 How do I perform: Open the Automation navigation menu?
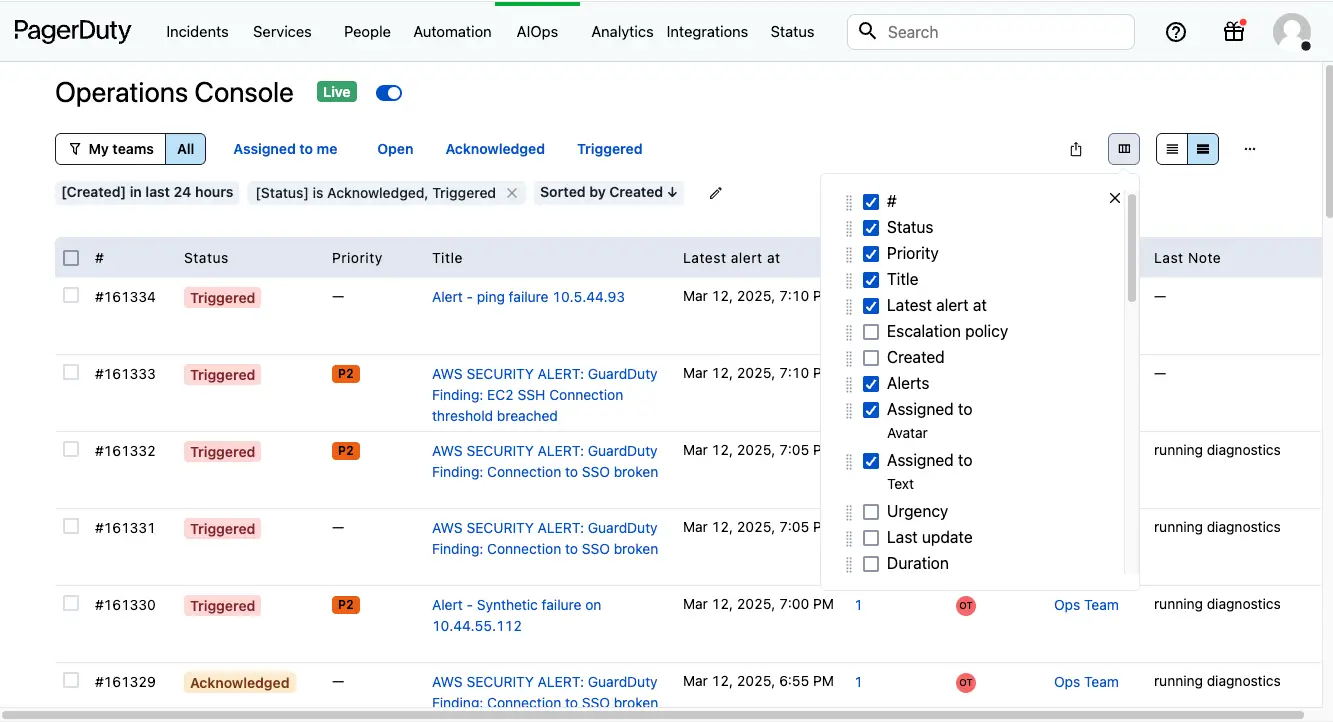click(452, 32)
